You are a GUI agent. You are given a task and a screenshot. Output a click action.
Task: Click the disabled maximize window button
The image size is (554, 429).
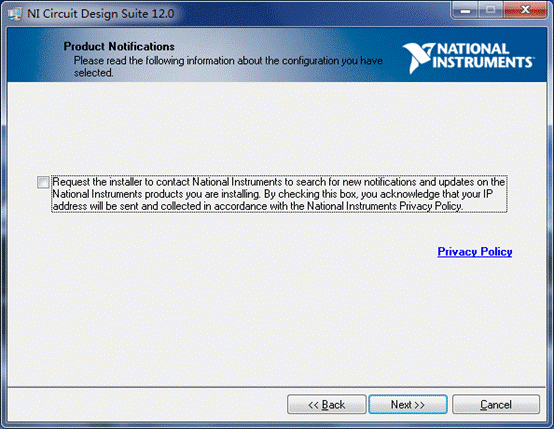[x=490, y=11]
